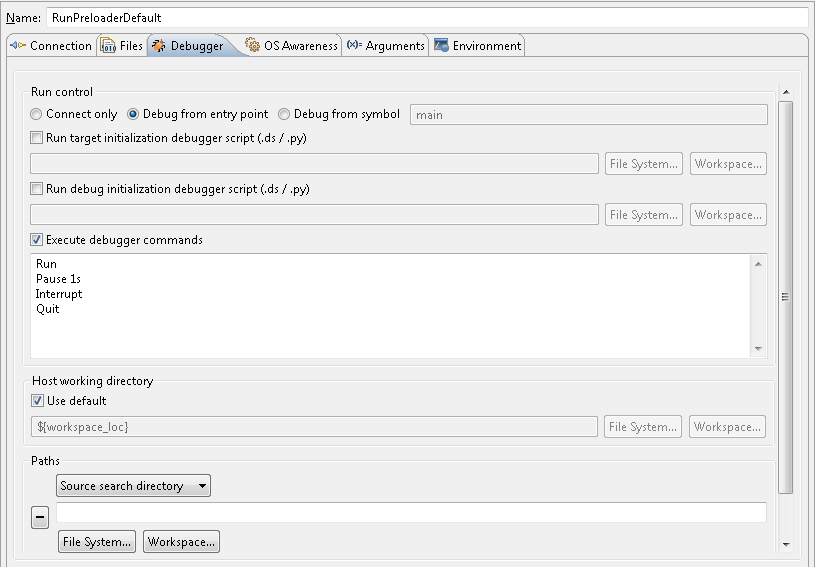Click the 'Run' command line
The width and height of the screenshot is (815, 567).
[46, 264]
